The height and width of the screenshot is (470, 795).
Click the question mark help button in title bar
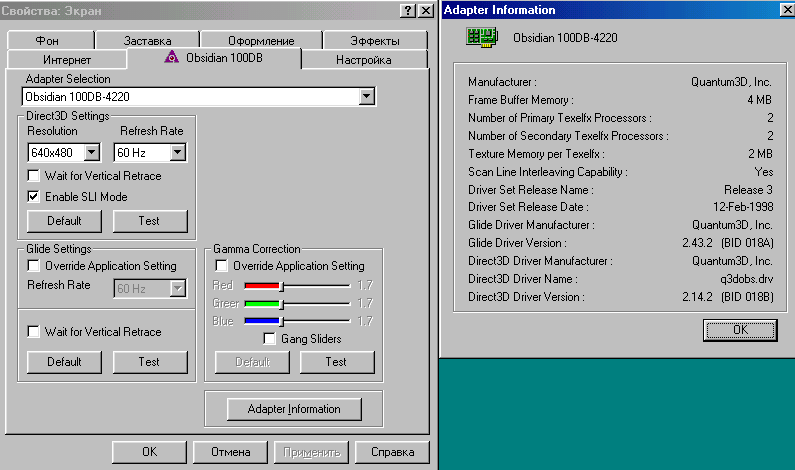point(408,11)
